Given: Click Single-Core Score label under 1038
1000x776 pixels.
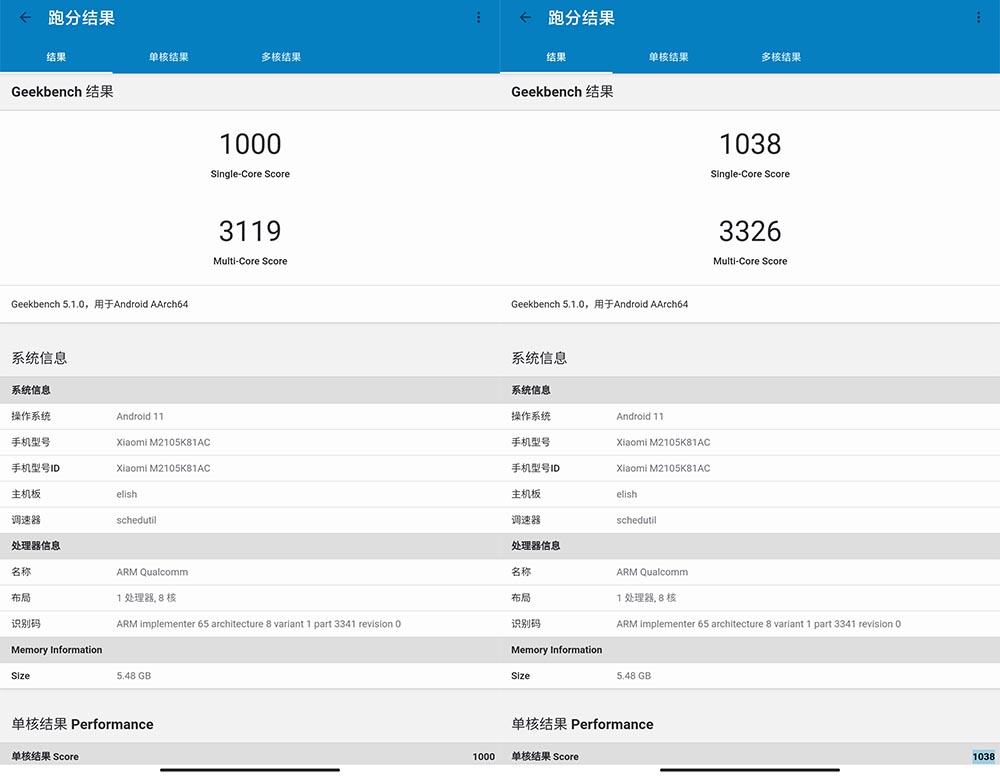Looking at the screenshot, I should 750,174.
